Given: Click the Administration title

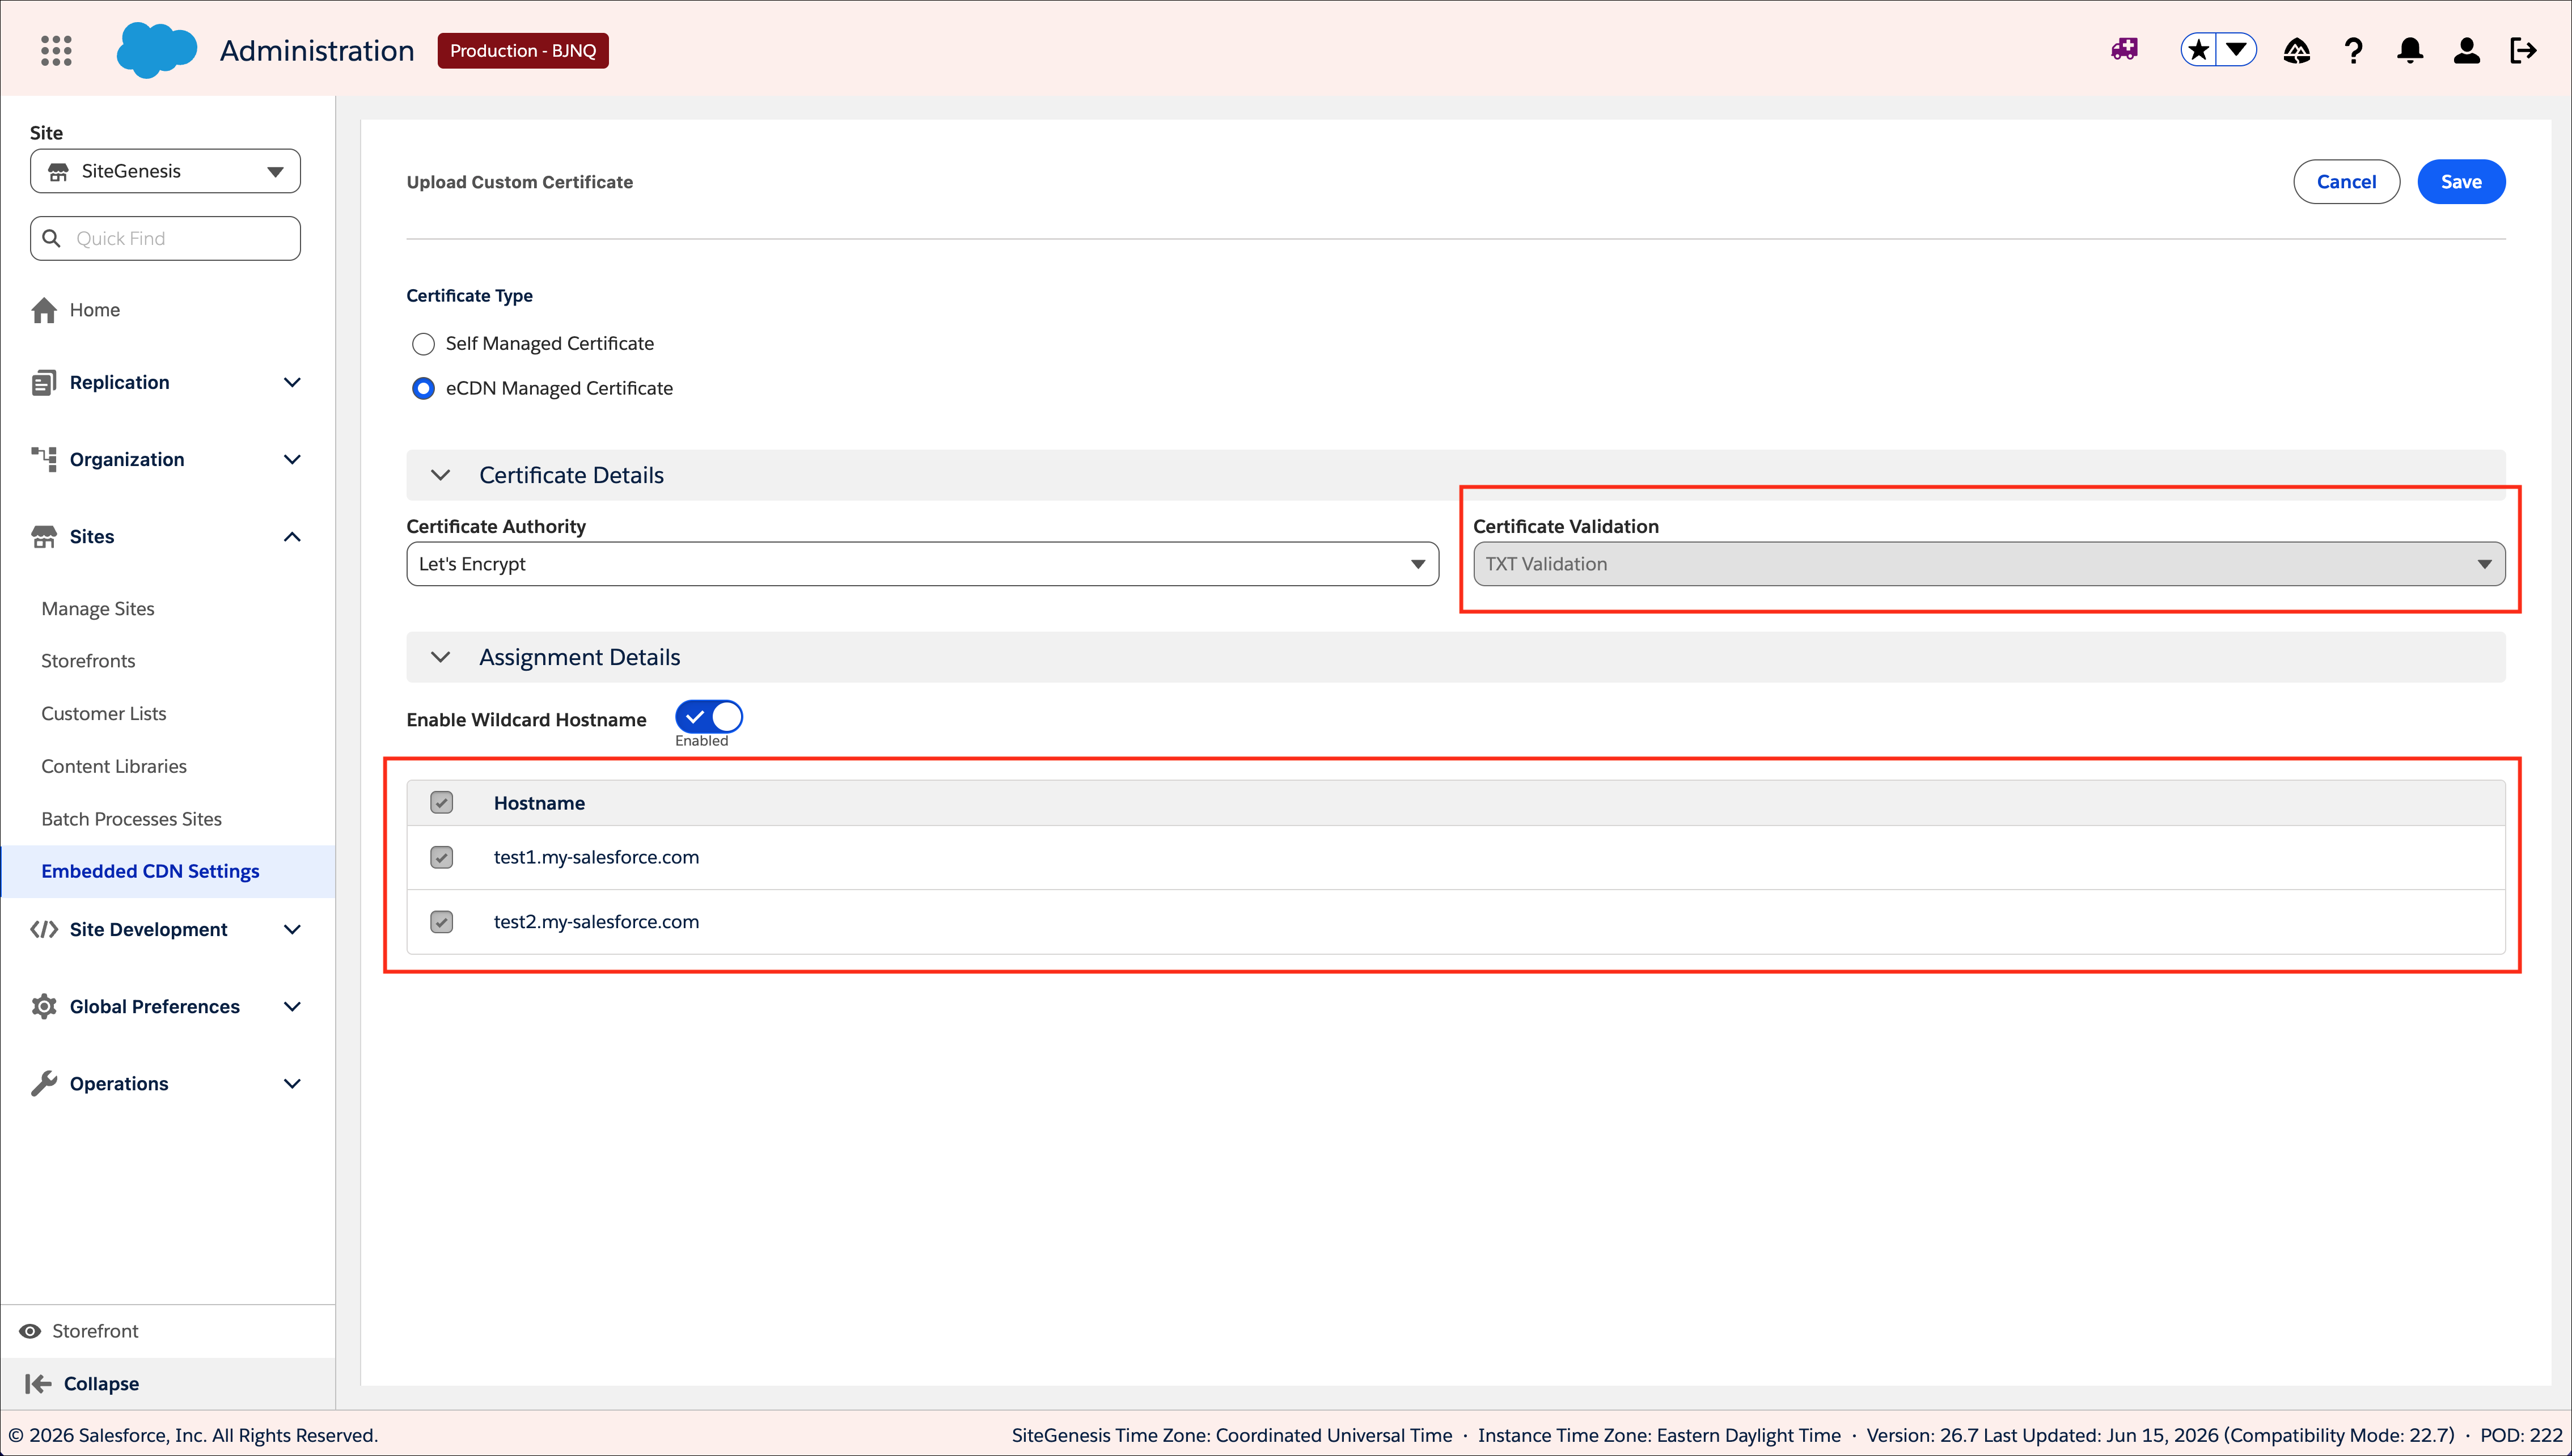Looking at the screenshot, I should pyautogui.click(x=317, y=51).
